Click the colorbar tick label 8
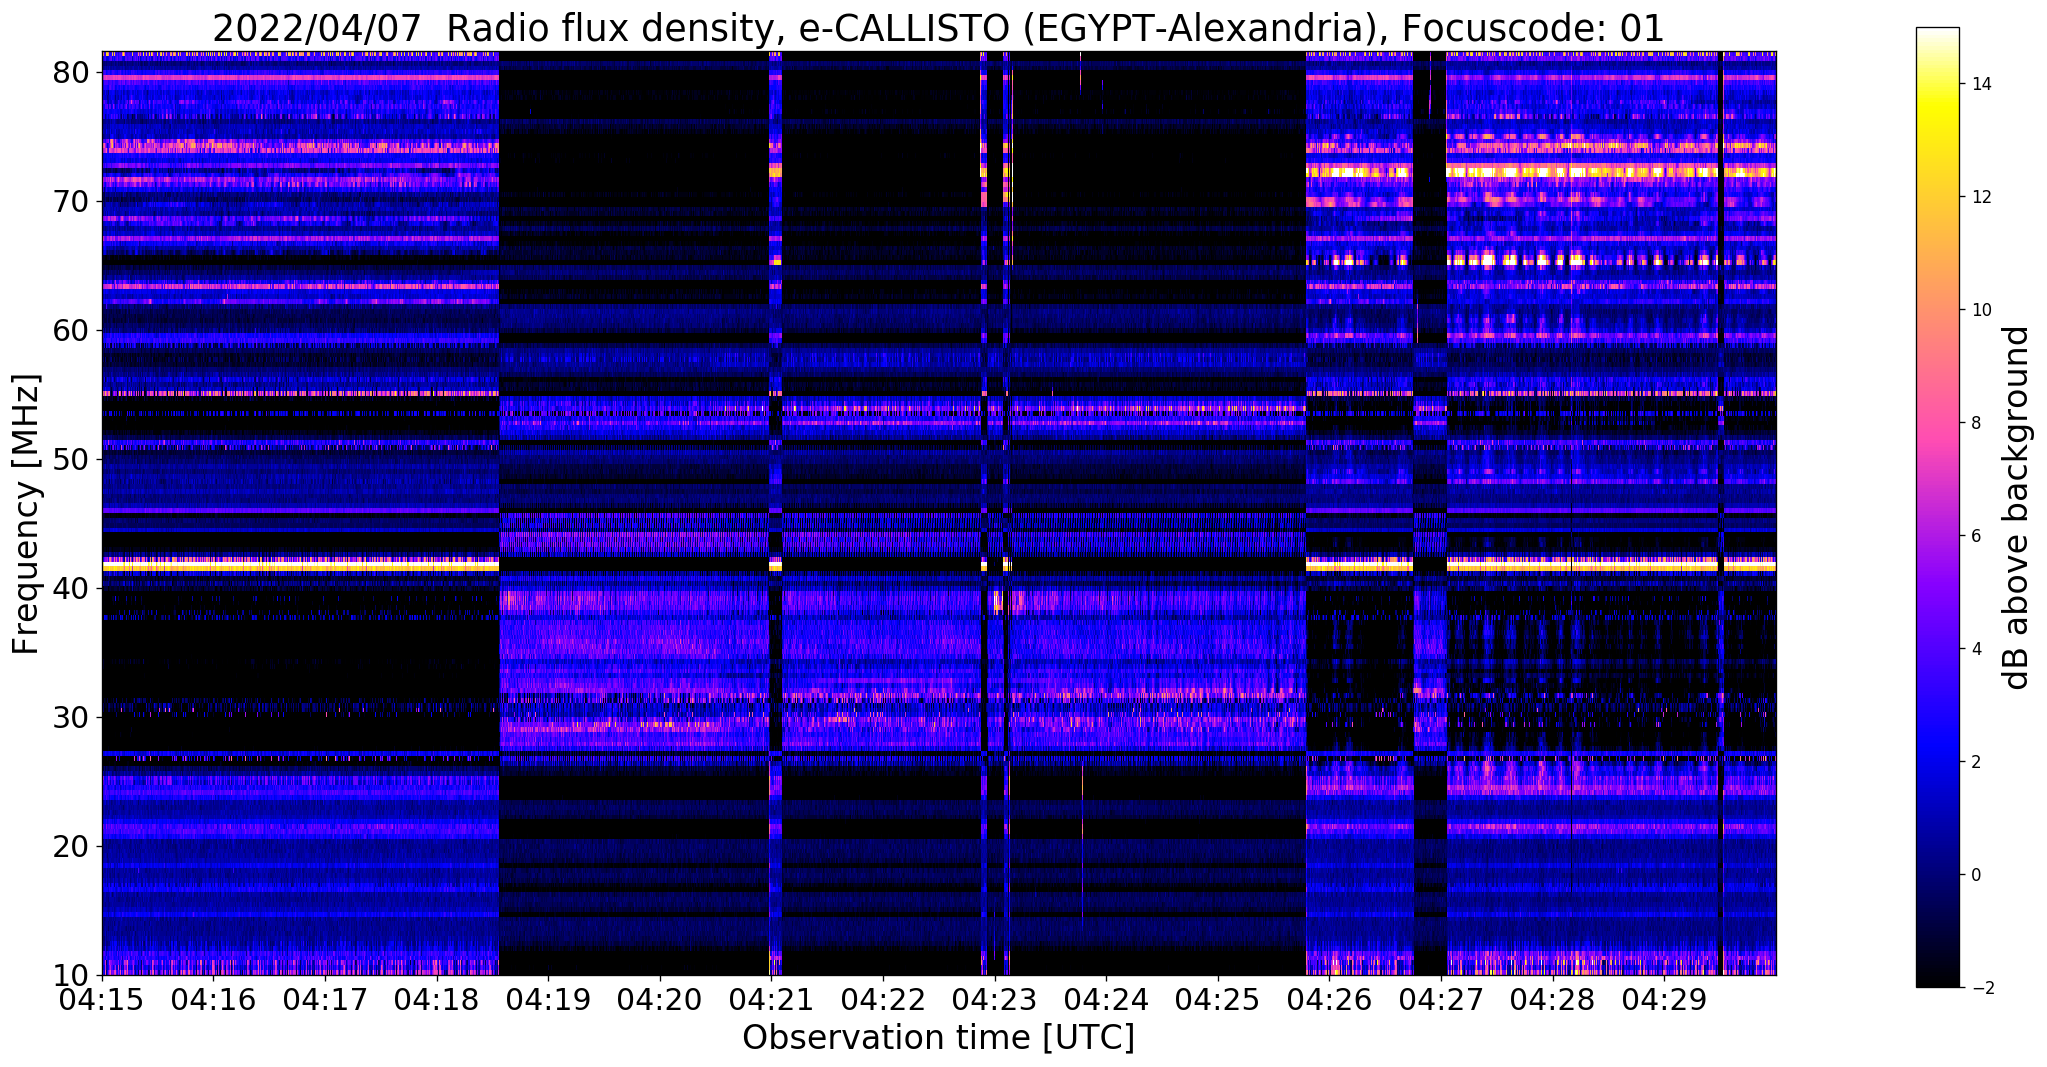Image resolution: width=2047 pixels, height=1067 pixels. [1975, 423]
